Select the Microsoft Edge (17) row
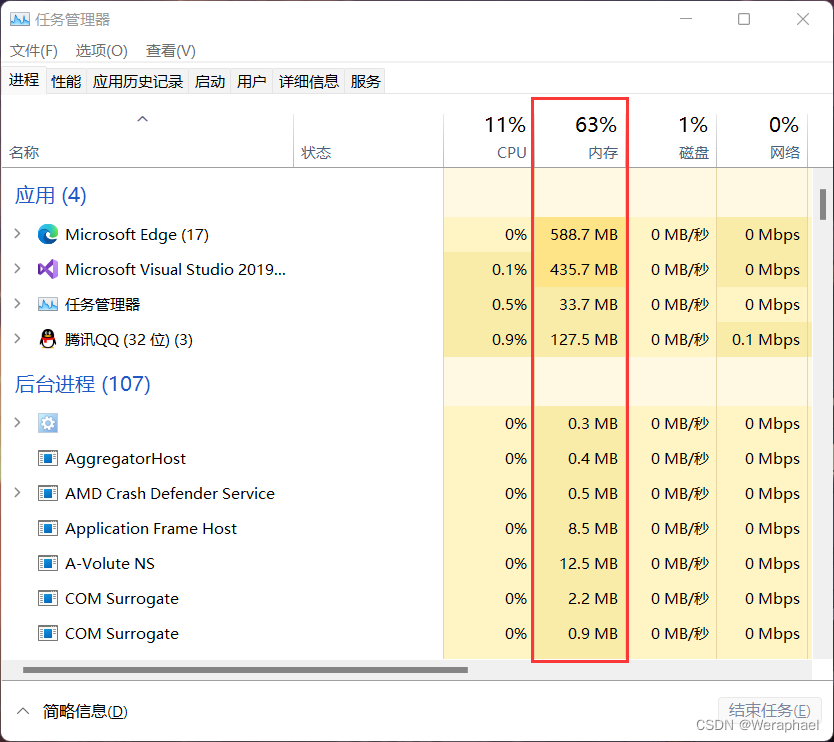Viewport: 834px width, 742px height. (x=407, y=235)
